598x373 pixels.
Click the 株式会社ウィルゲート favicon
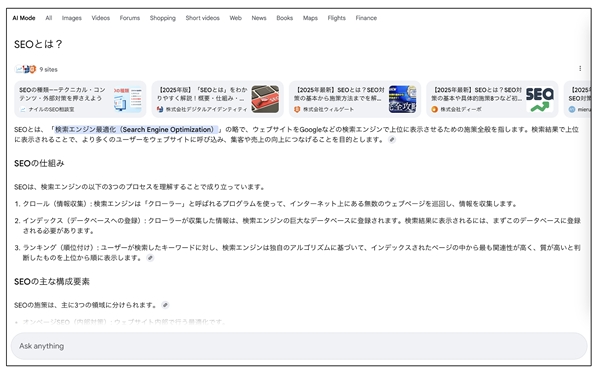tap(297, 109)
